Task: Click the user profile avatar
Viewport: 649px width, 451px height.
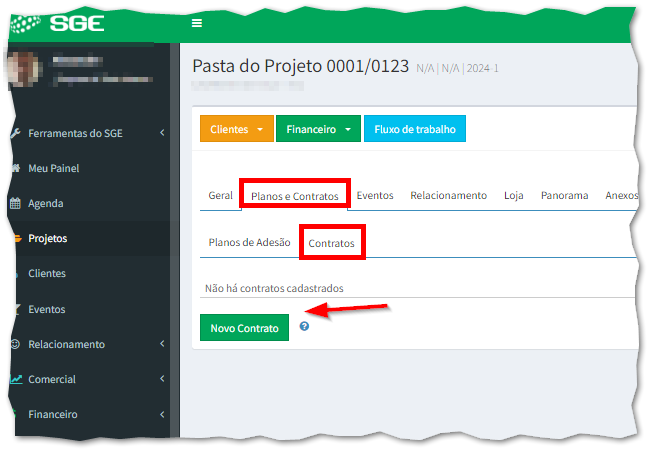Action: pos(24,69)
